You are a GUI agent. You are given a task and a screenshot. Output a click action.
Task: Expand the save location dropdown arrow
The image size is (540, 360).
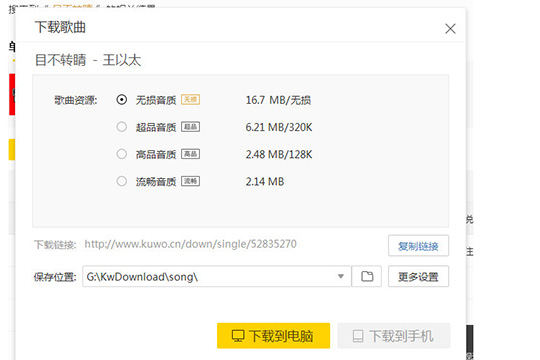pos(341,276)
